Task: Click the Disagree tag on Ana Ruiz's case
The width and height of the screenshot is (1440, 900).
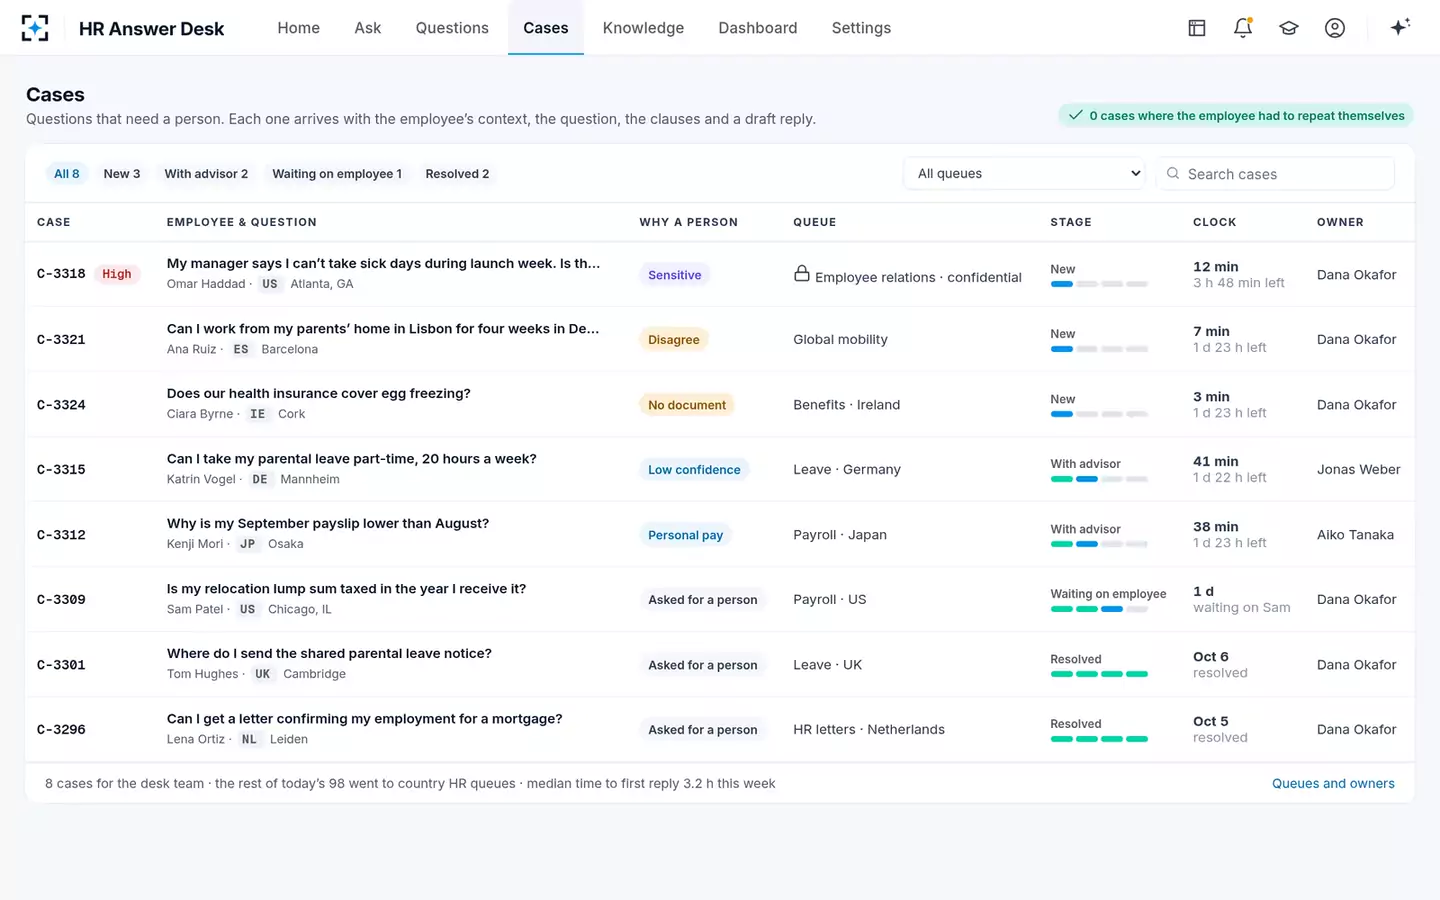Action: click(x=674, y=340)
